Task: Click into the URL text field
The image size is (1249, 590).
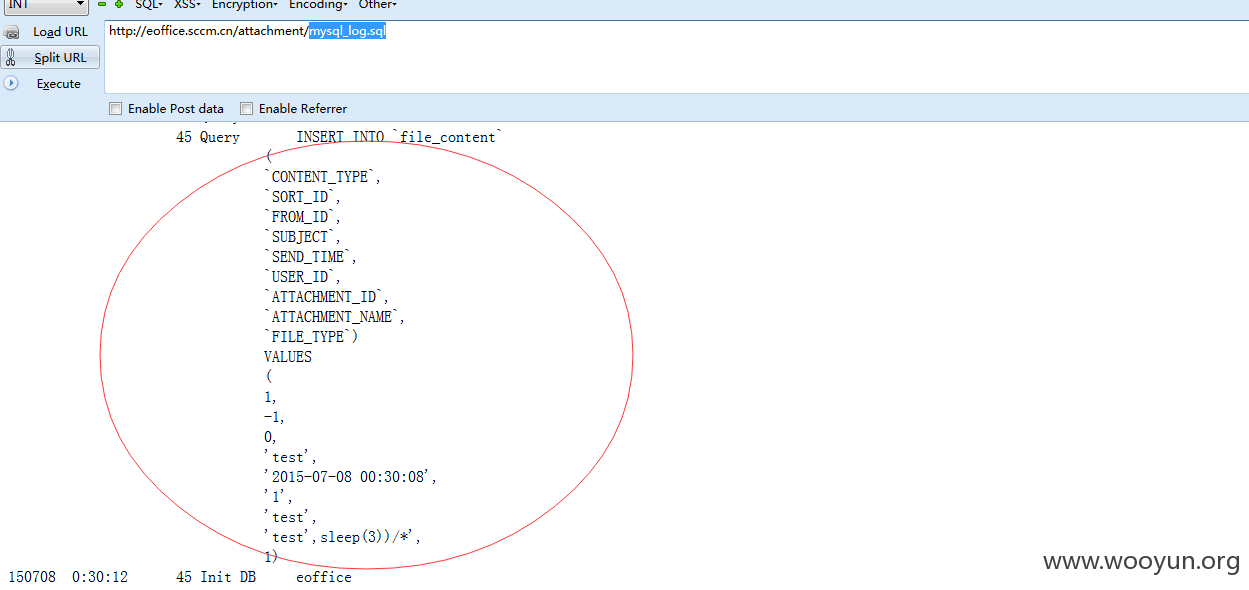Action: coord(675,56)
